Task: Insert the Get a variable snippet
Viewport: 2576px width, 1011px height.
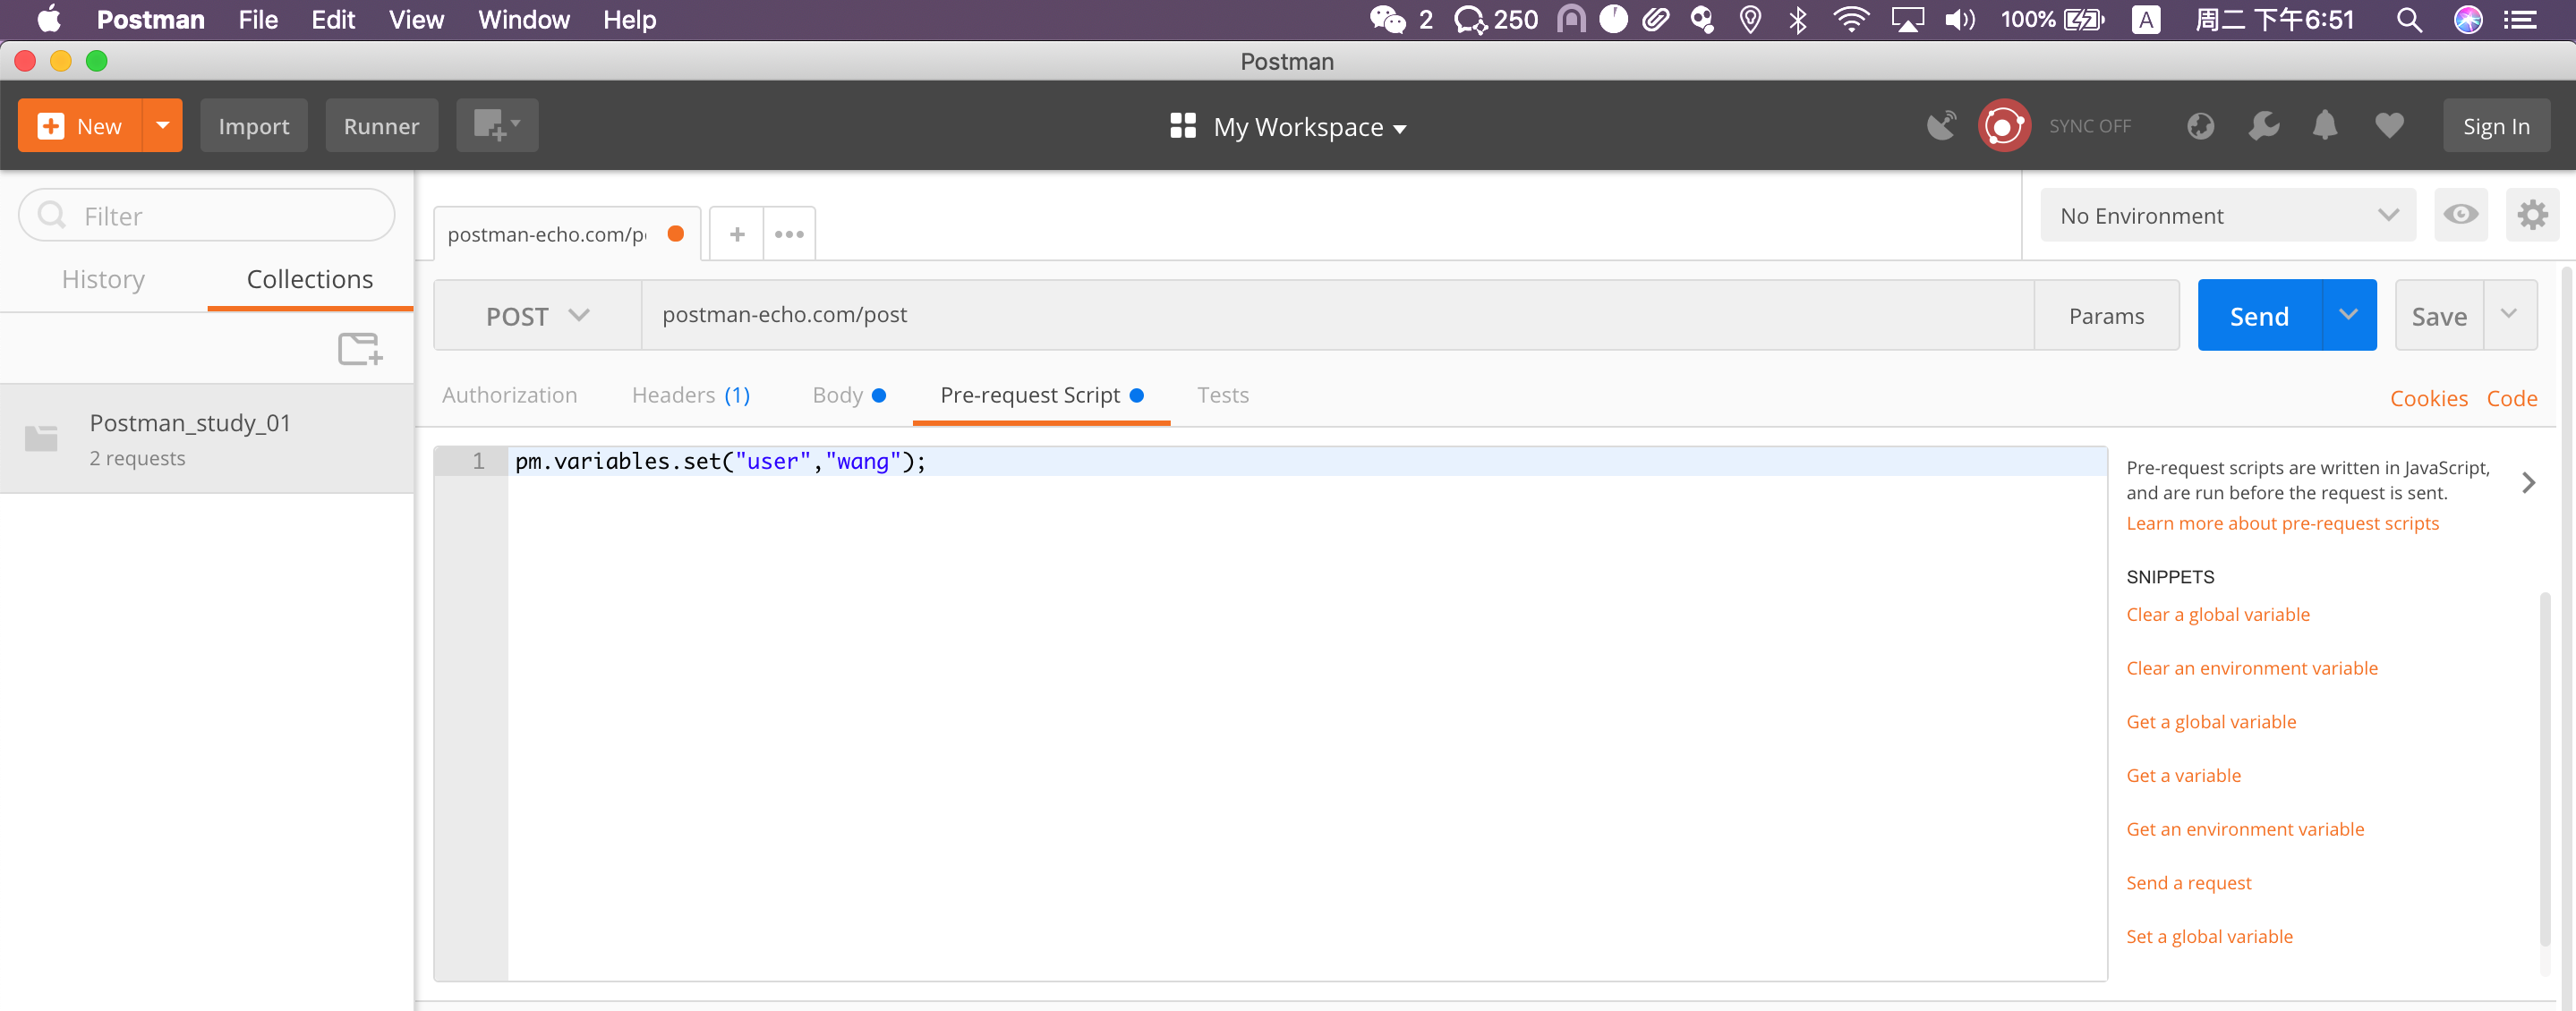Action: coord(2183,775)
